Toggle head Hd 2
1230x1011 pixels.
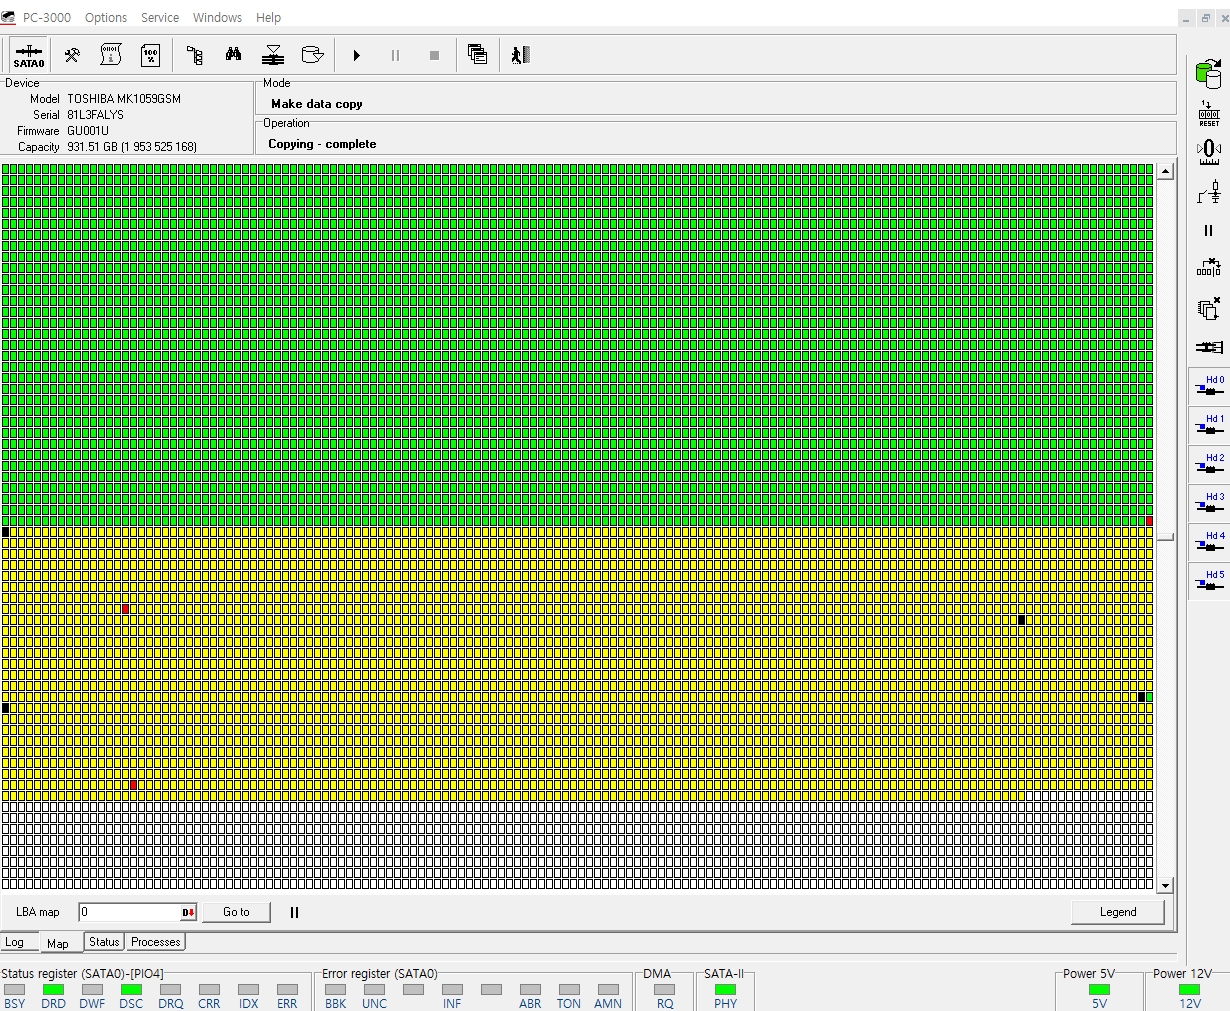[1209, 465]
